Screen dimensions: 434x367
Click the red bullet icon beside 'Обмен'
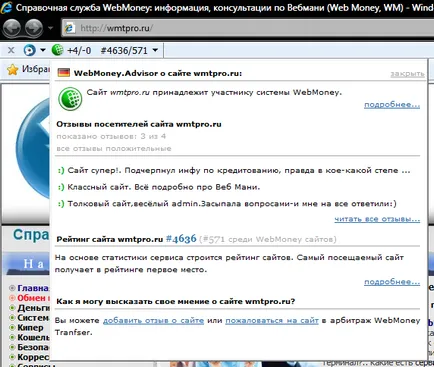click(12, 298)
